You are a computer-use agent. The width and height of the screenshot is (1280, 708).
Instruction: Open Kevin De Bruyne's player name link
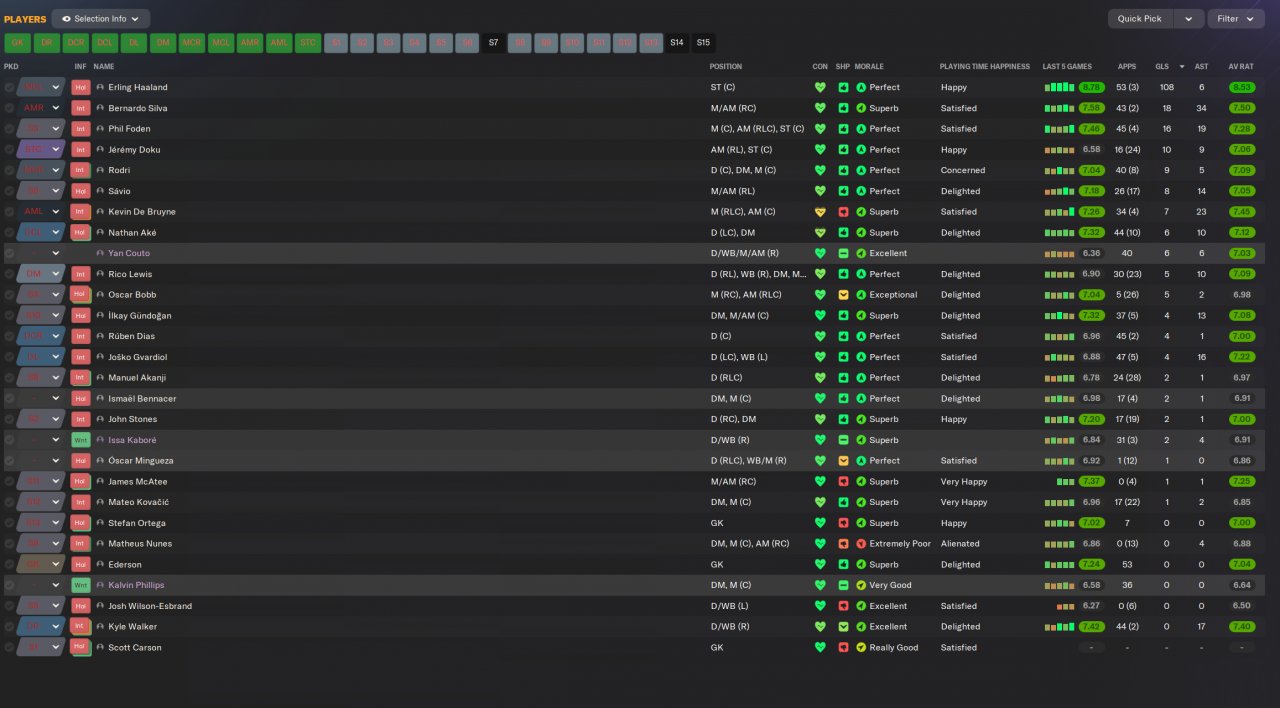click(142, 212)
